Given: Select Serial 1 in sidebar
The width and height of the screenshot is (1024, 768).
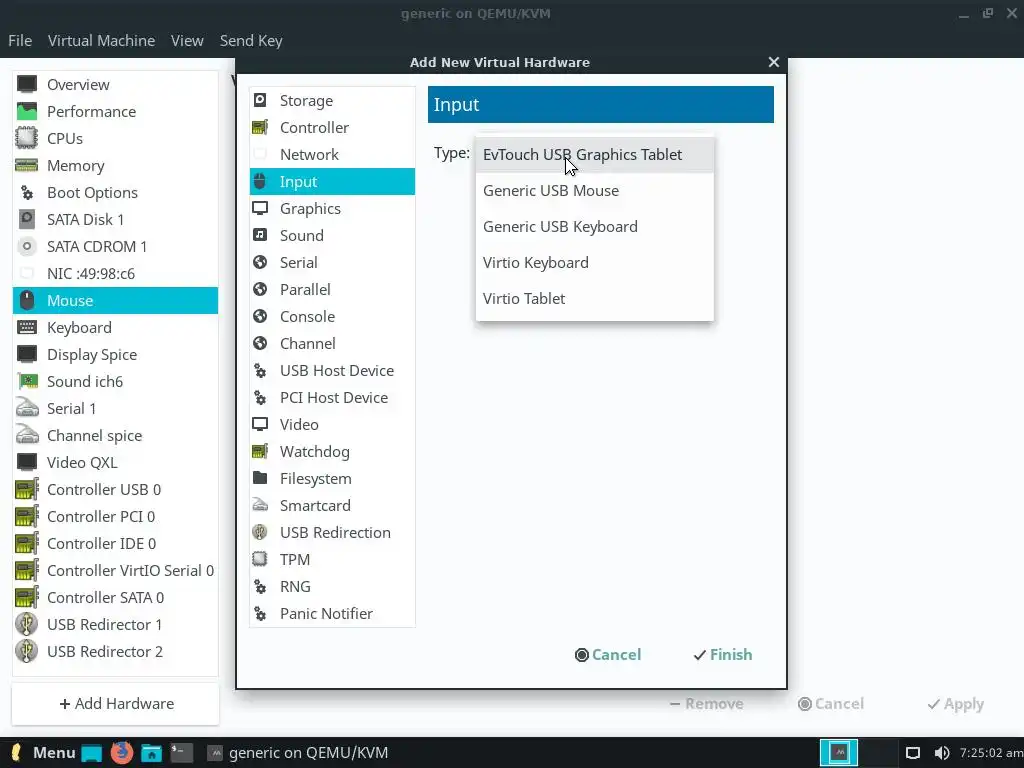Looking at the screenshot, I should click(116, 408).
